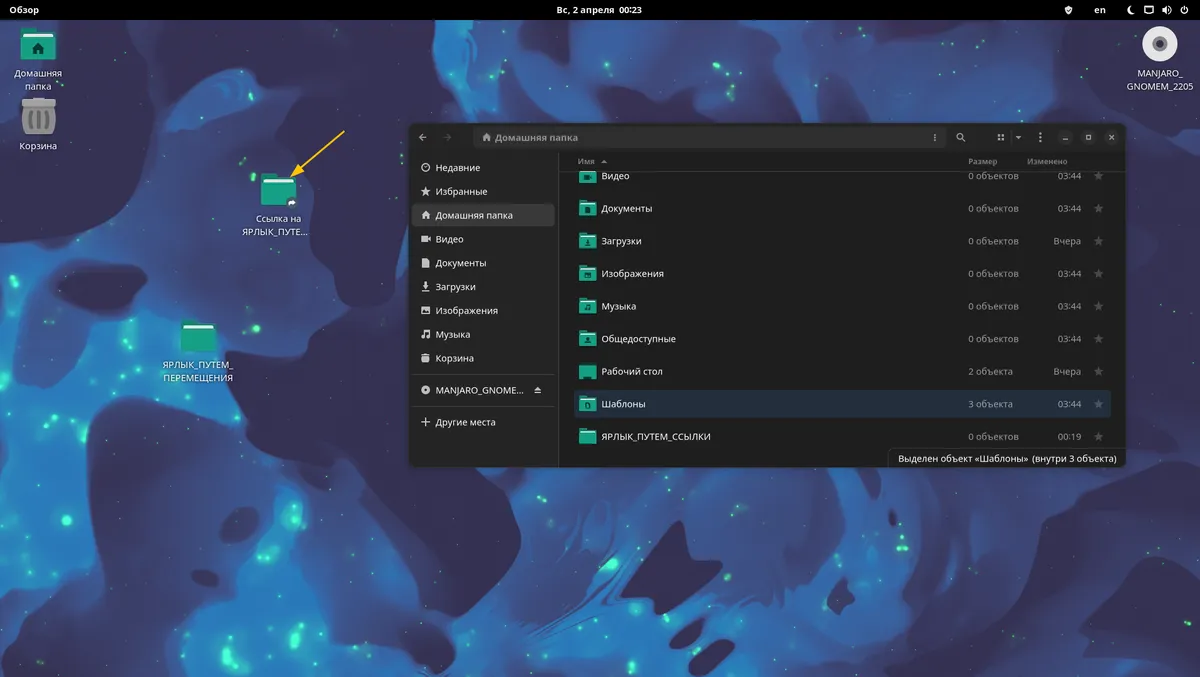The height and width of the screenshot is (677, 1200).
Task: Open the en keyboard layout menu
Action: pos(1100,10)
